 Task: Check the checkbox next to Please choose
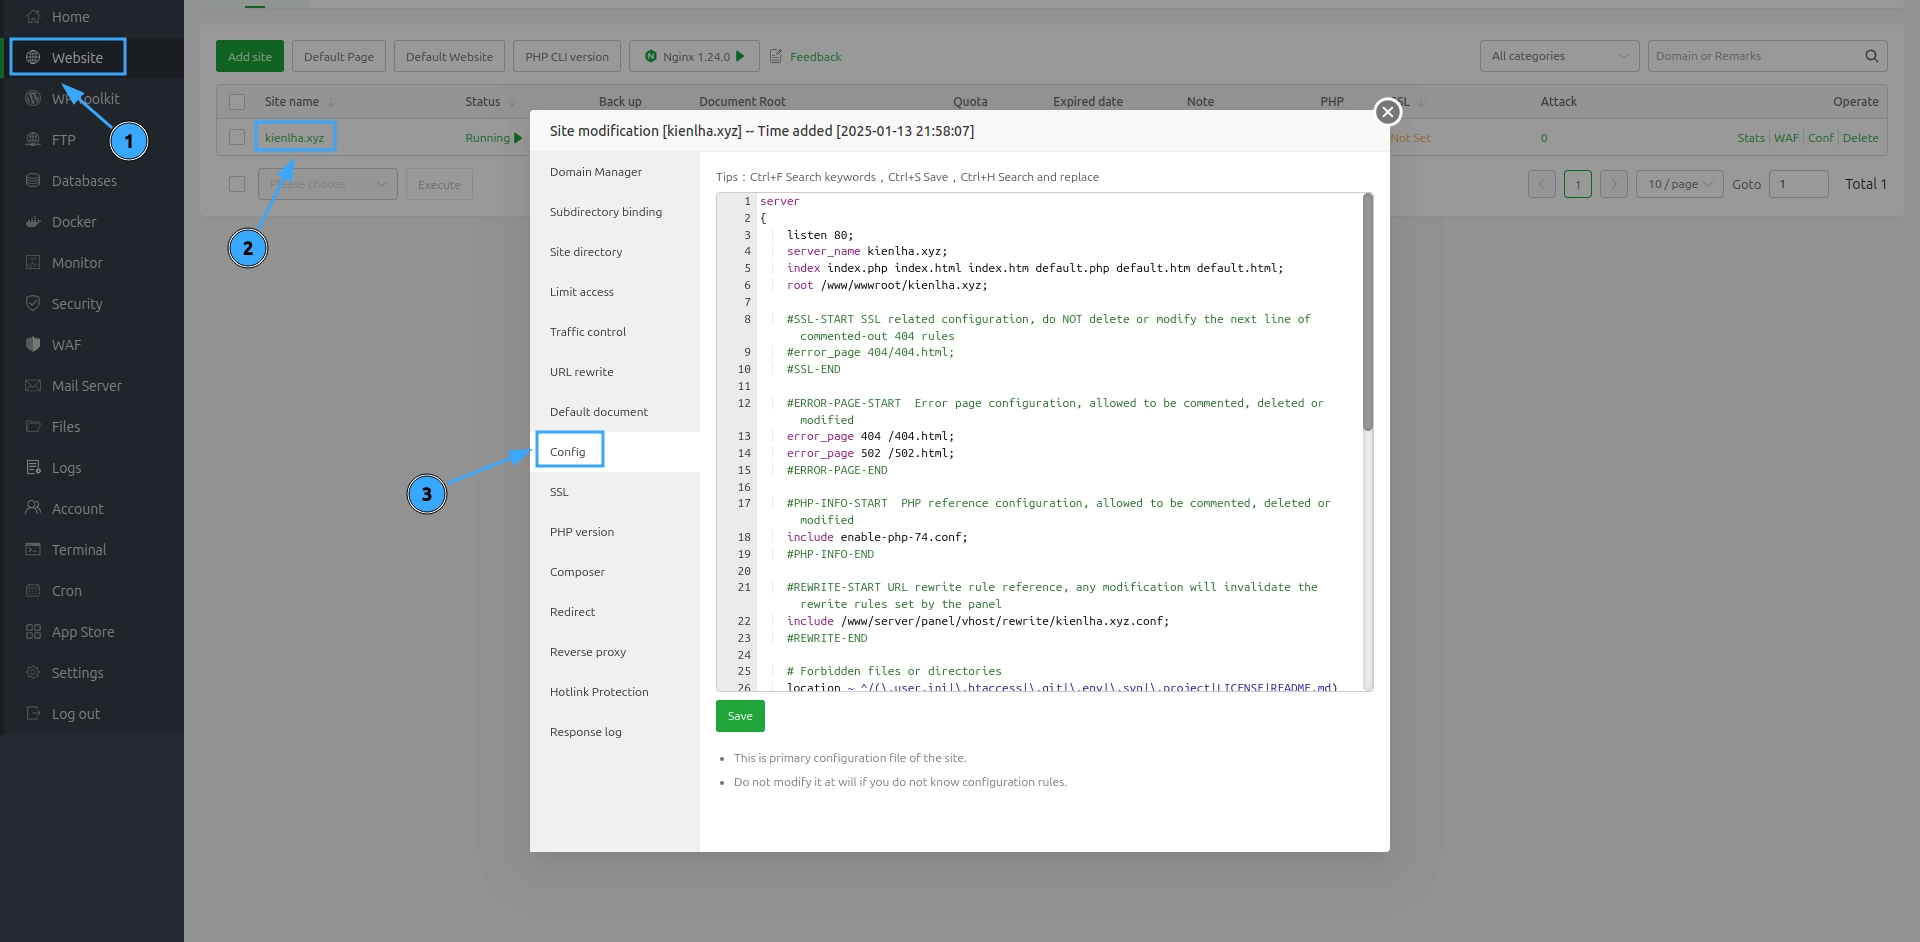(x=237, y=184)
